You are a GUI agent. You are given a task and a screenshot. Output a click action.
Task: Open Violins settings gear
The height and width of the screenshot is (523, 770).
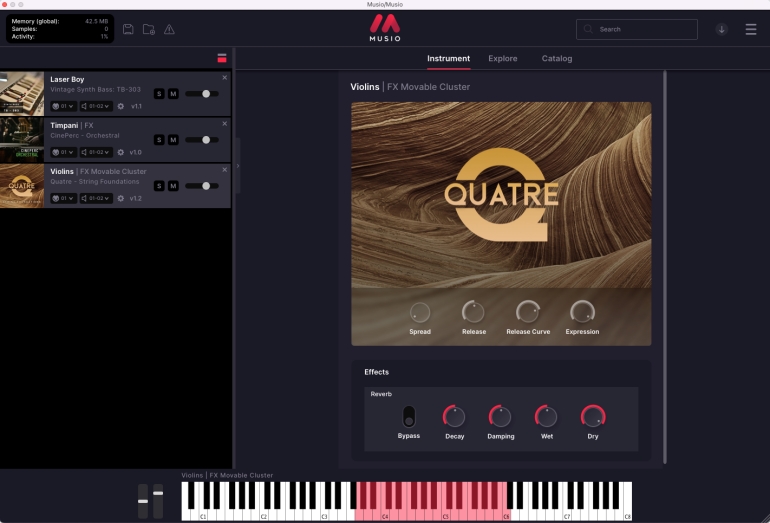point(121,198)
